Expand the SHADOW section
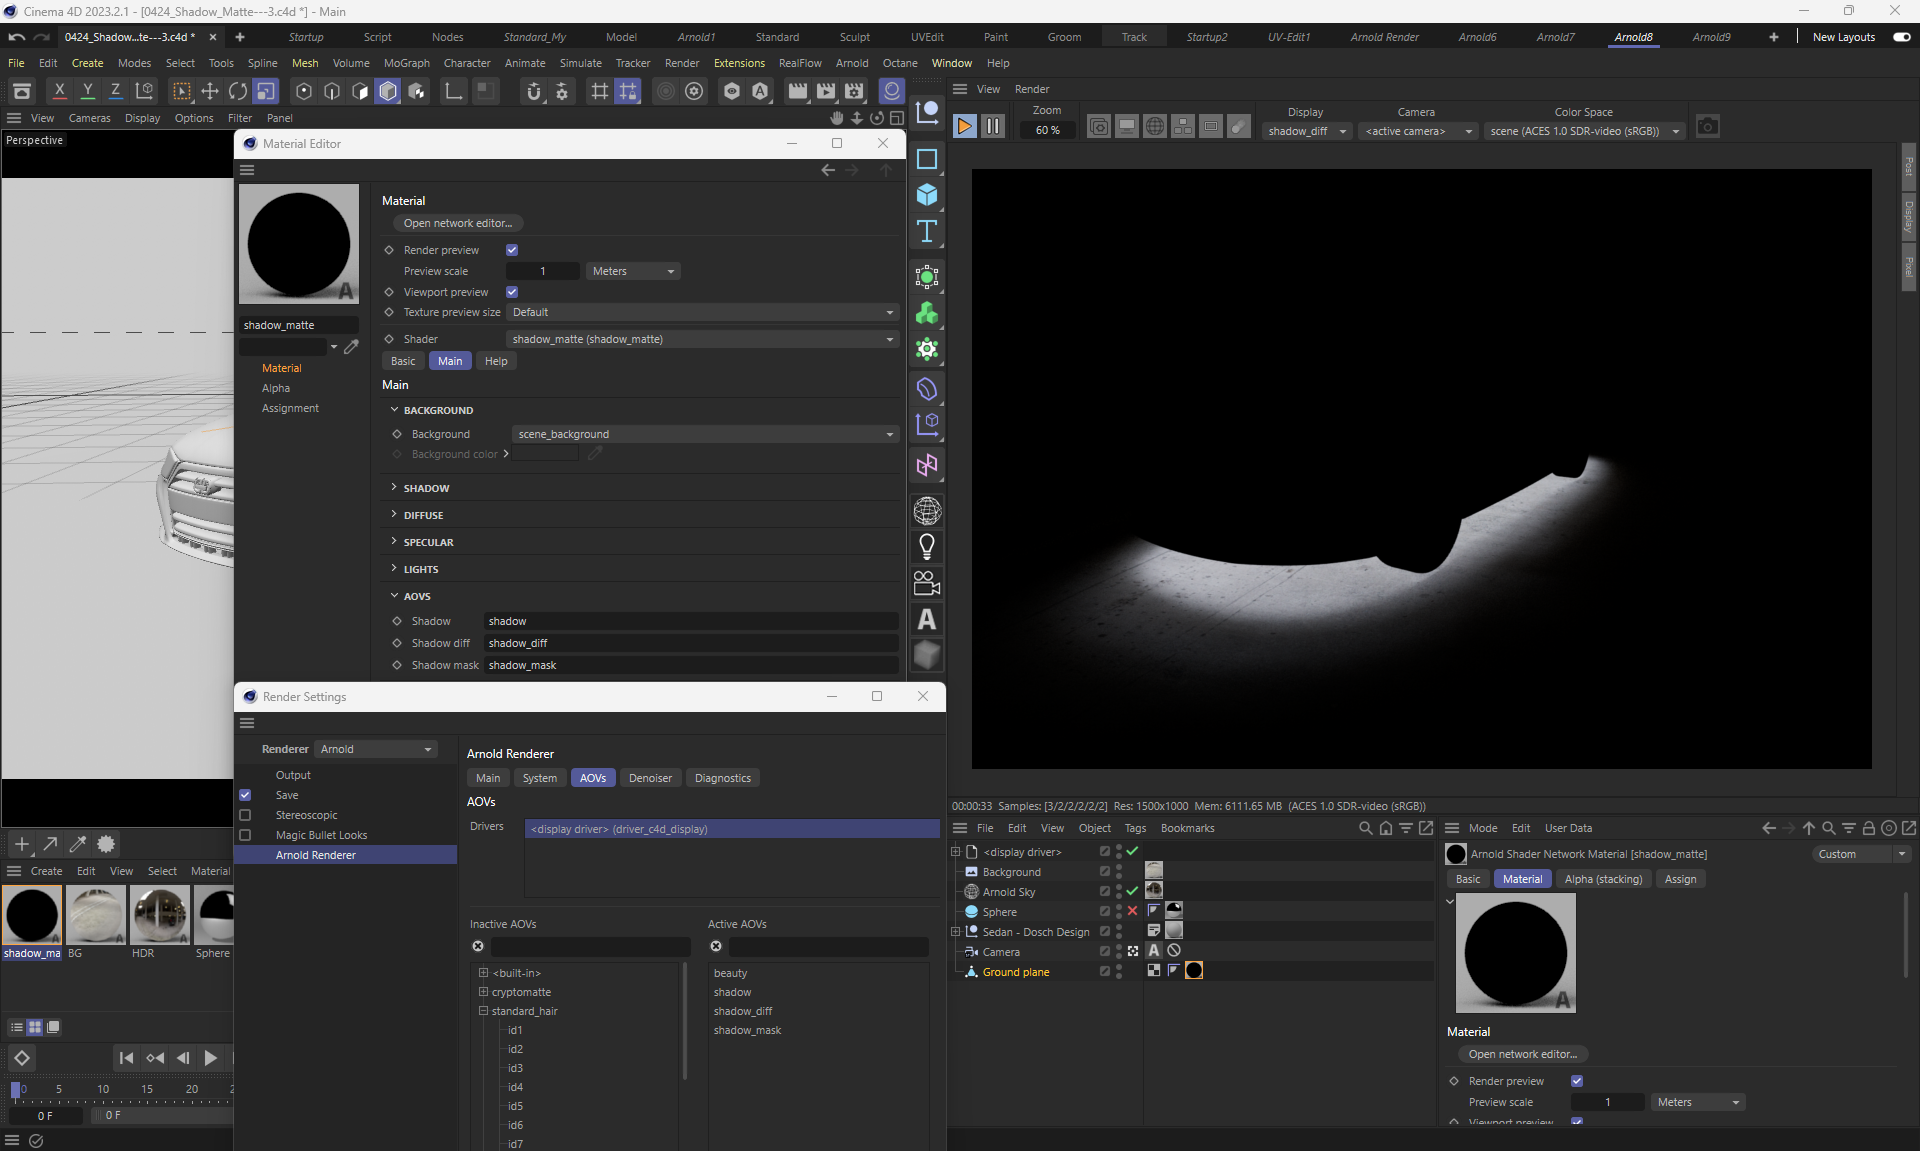This screenshot has height=1151, width=1920. click(x=426, y=488)
